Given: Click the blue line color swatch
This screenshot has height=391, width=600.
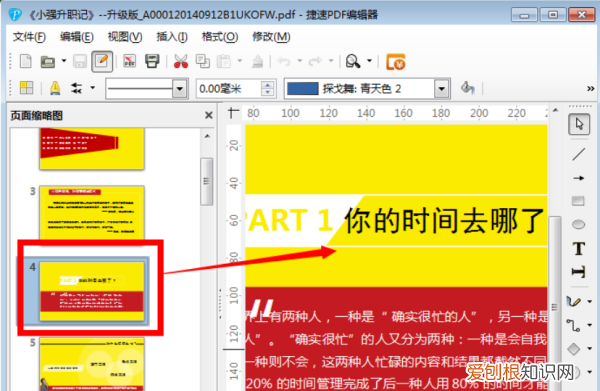Looking at the screenshot, I should (x=302, y=89).
